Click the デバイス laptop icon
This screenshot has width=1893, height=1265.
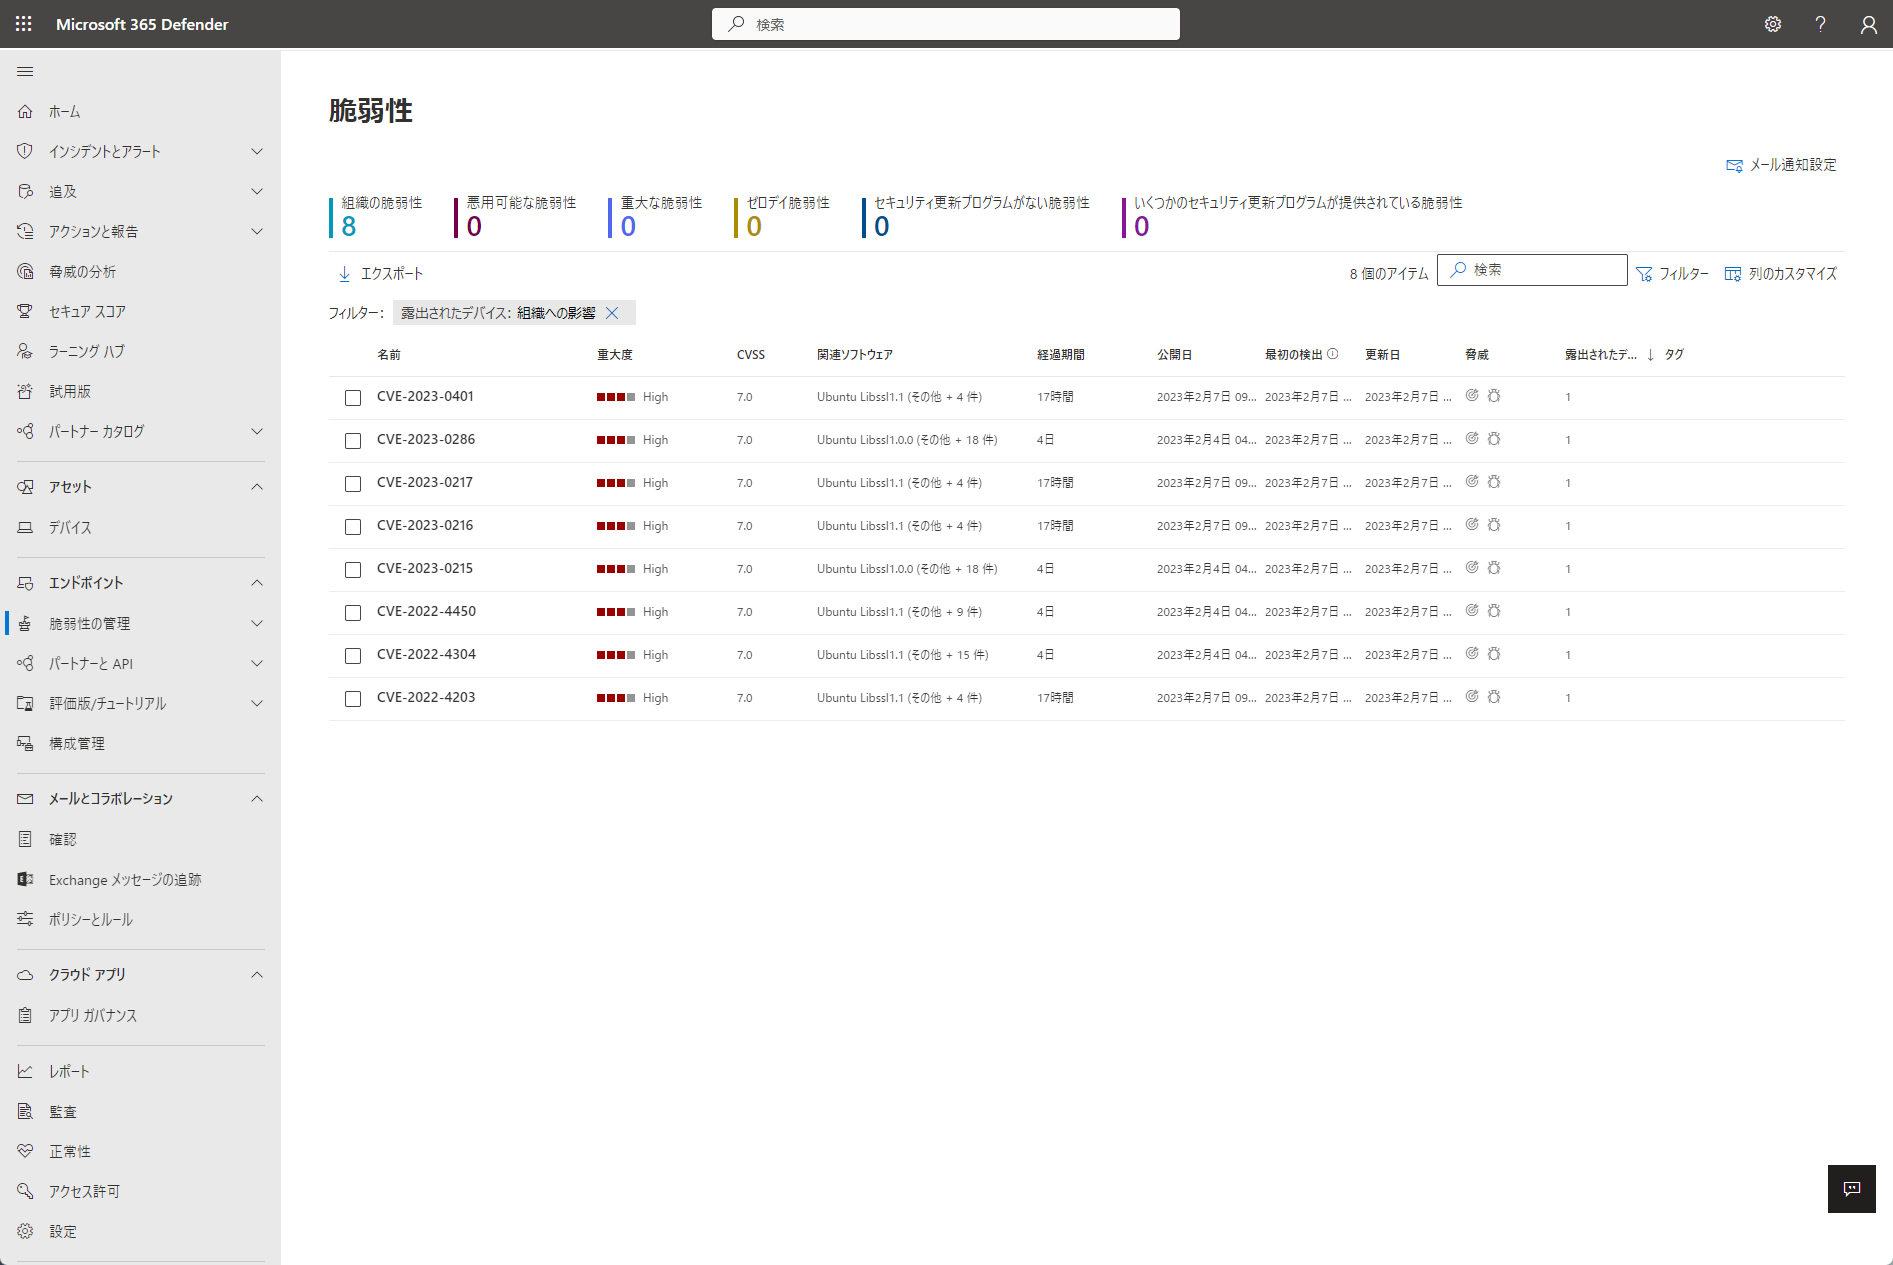(x=25, y=527)
